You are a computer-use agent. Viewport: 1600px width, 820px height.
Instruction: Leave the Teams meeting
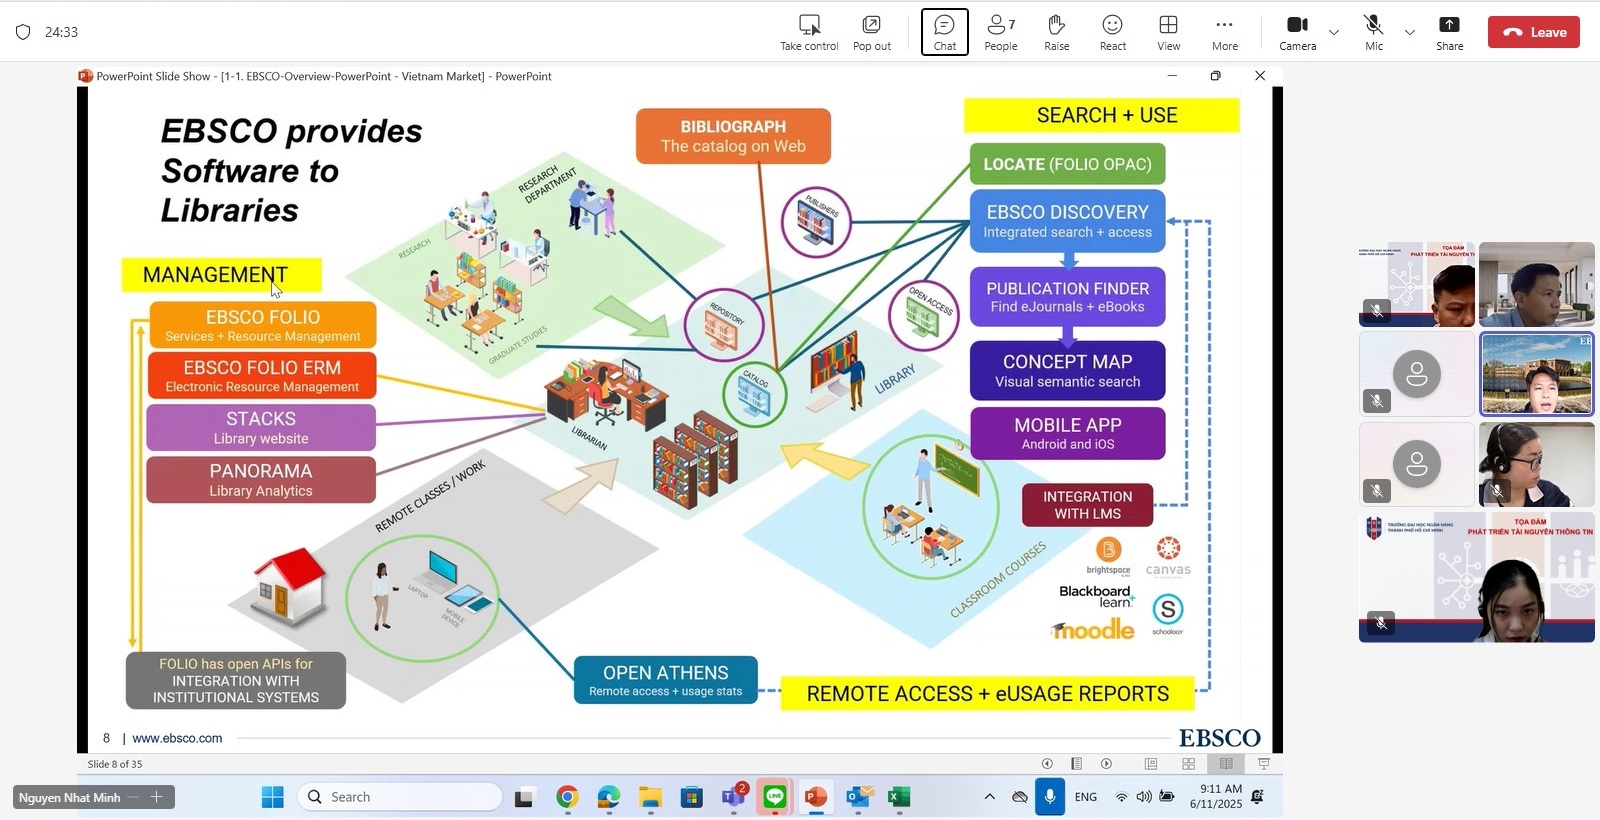(1534, 32)
